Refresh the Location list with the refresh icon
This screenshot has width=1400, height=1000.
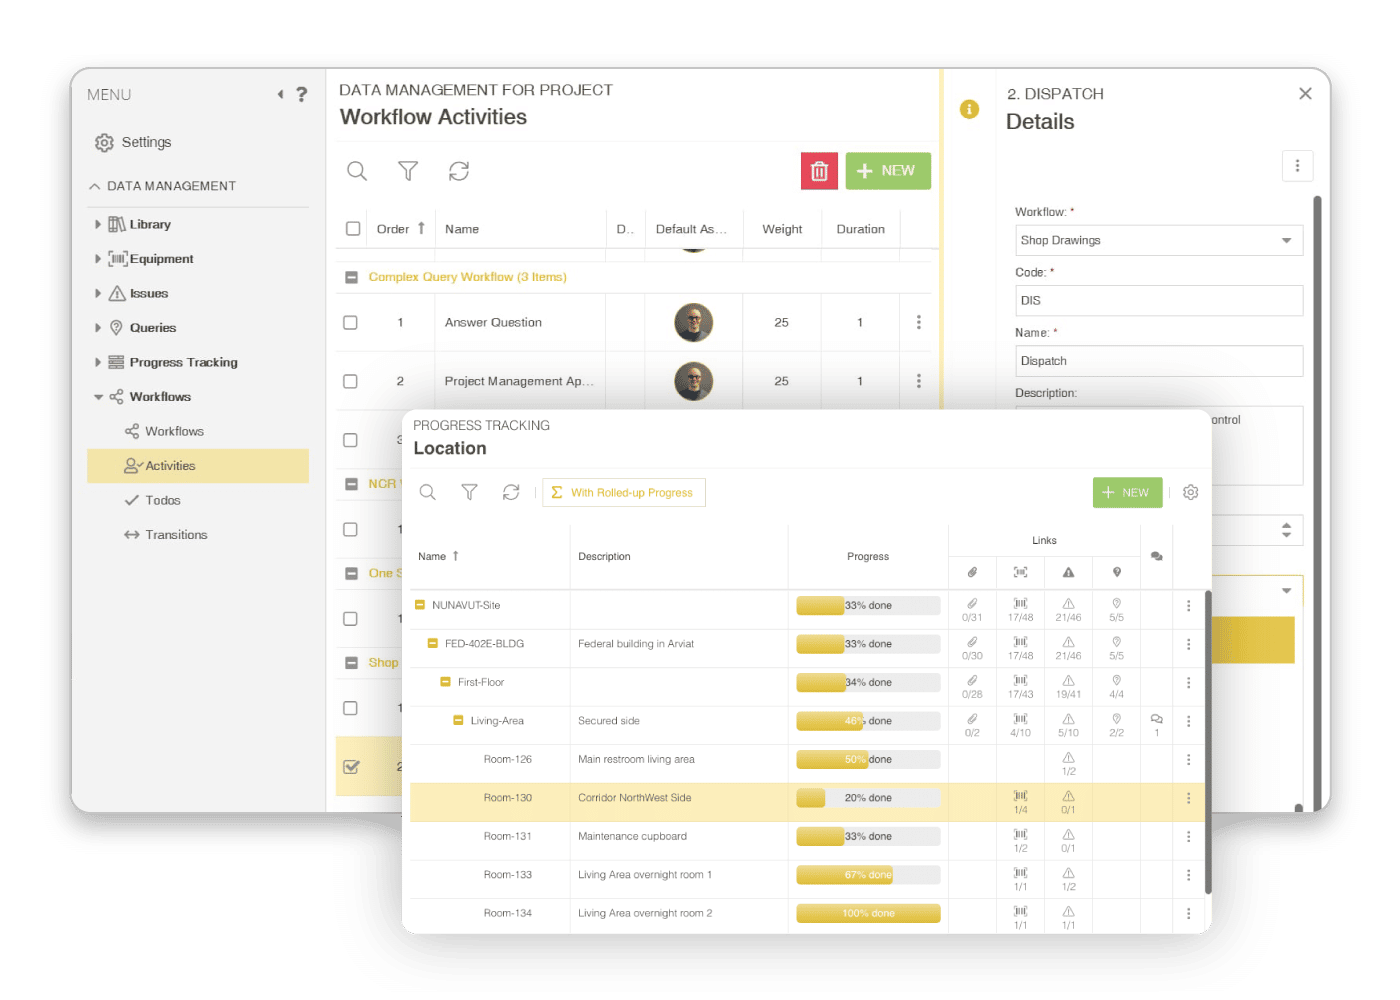pos(511,492)
